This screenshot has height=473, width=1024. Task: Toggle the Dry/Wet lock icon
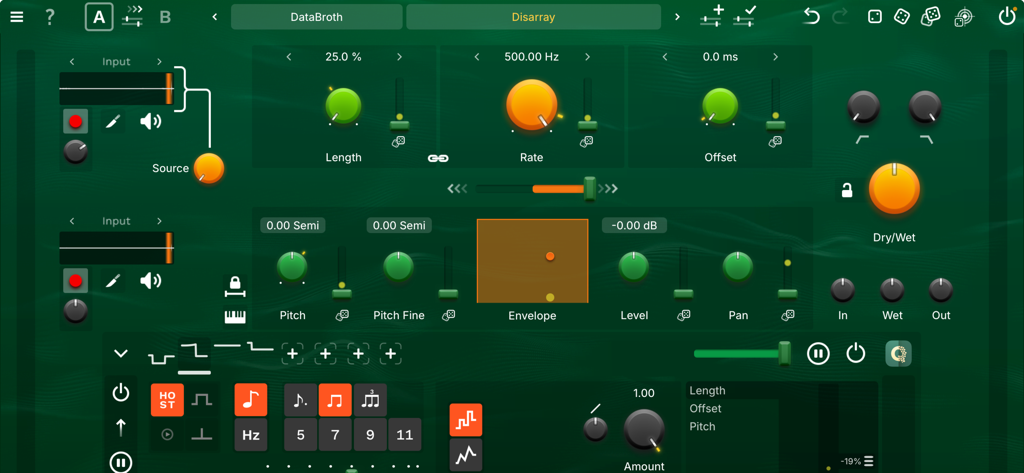(x=846, y=191)
